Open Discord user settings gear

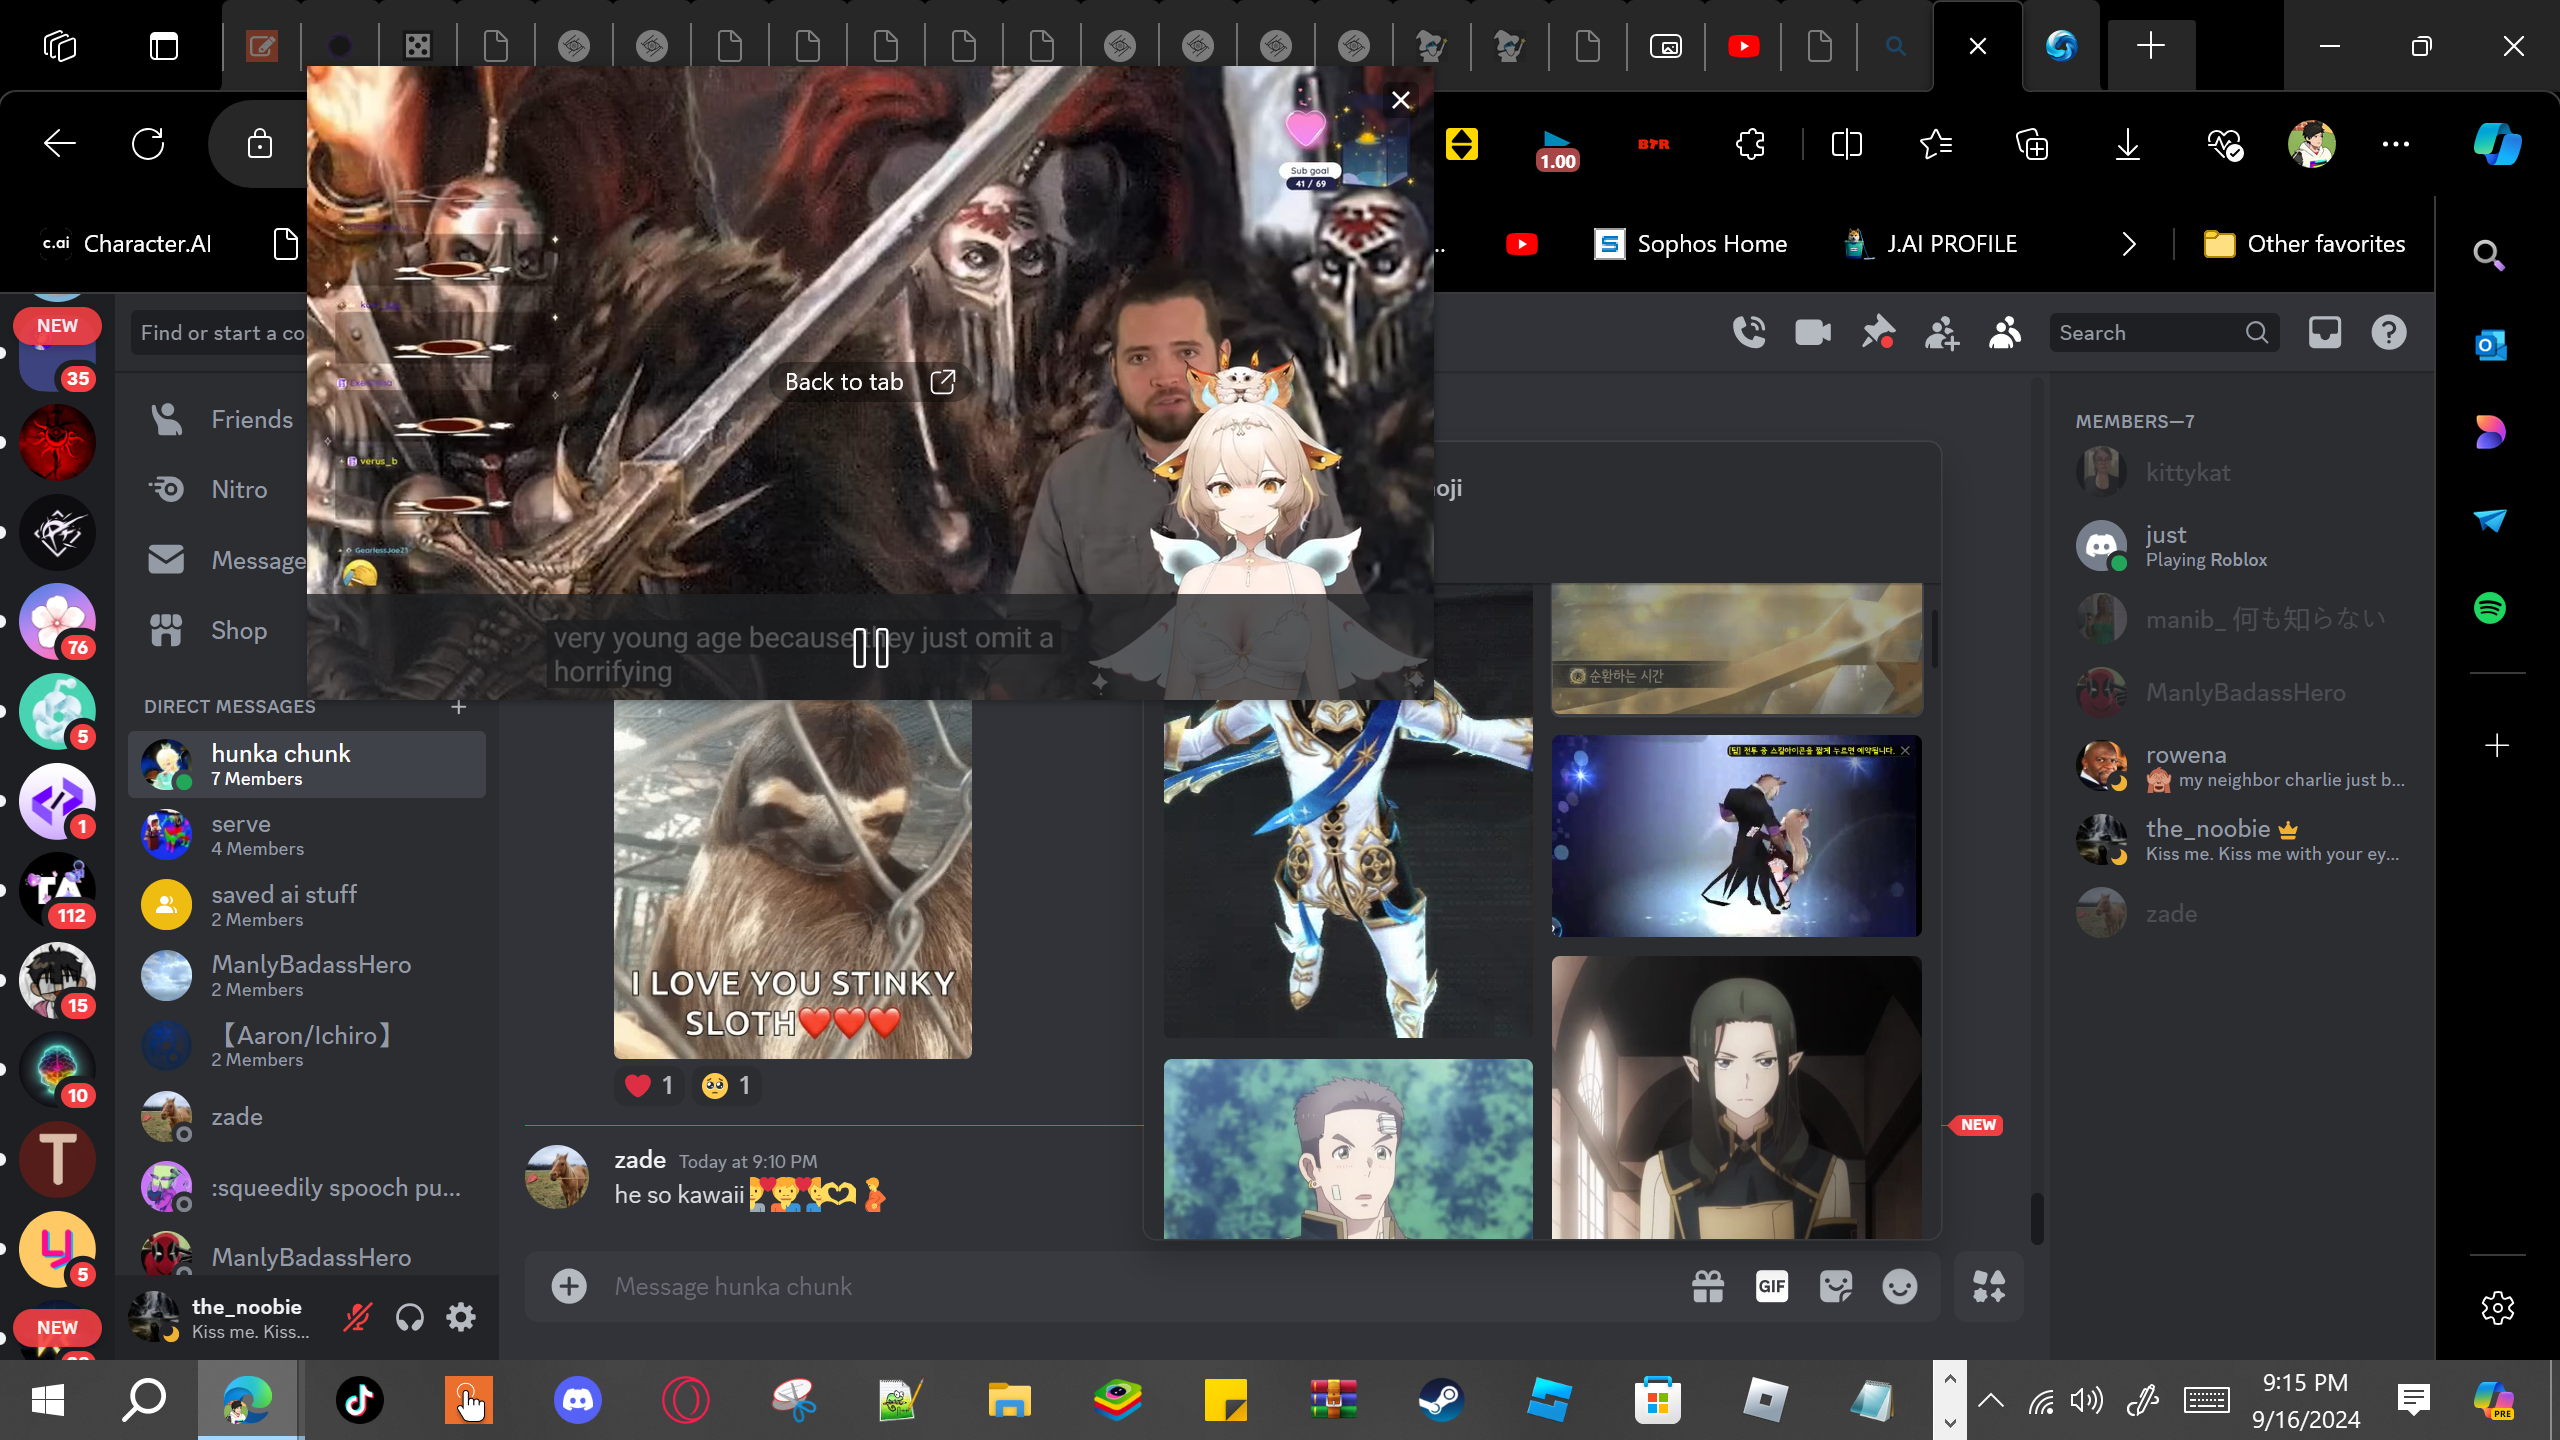click(x=461, y=1318)
